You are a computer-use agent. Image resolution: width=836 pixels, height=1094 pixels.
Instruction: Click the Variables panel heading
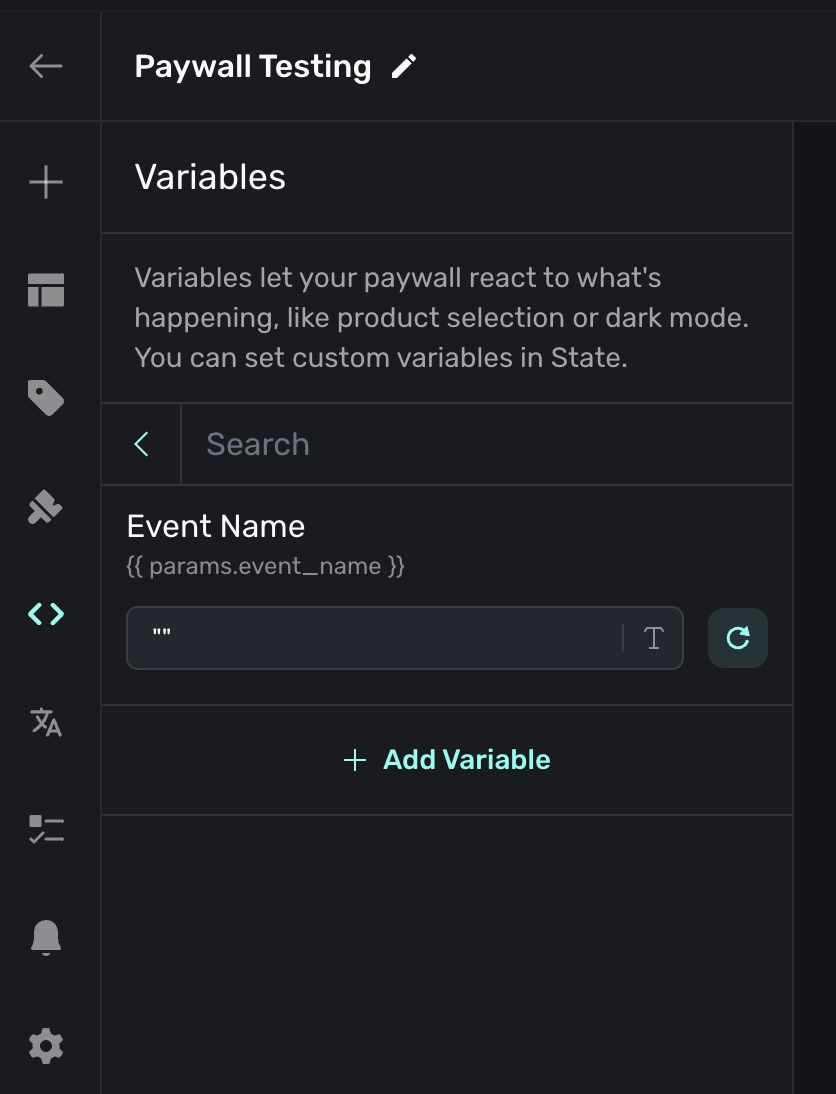pos(210,177)
